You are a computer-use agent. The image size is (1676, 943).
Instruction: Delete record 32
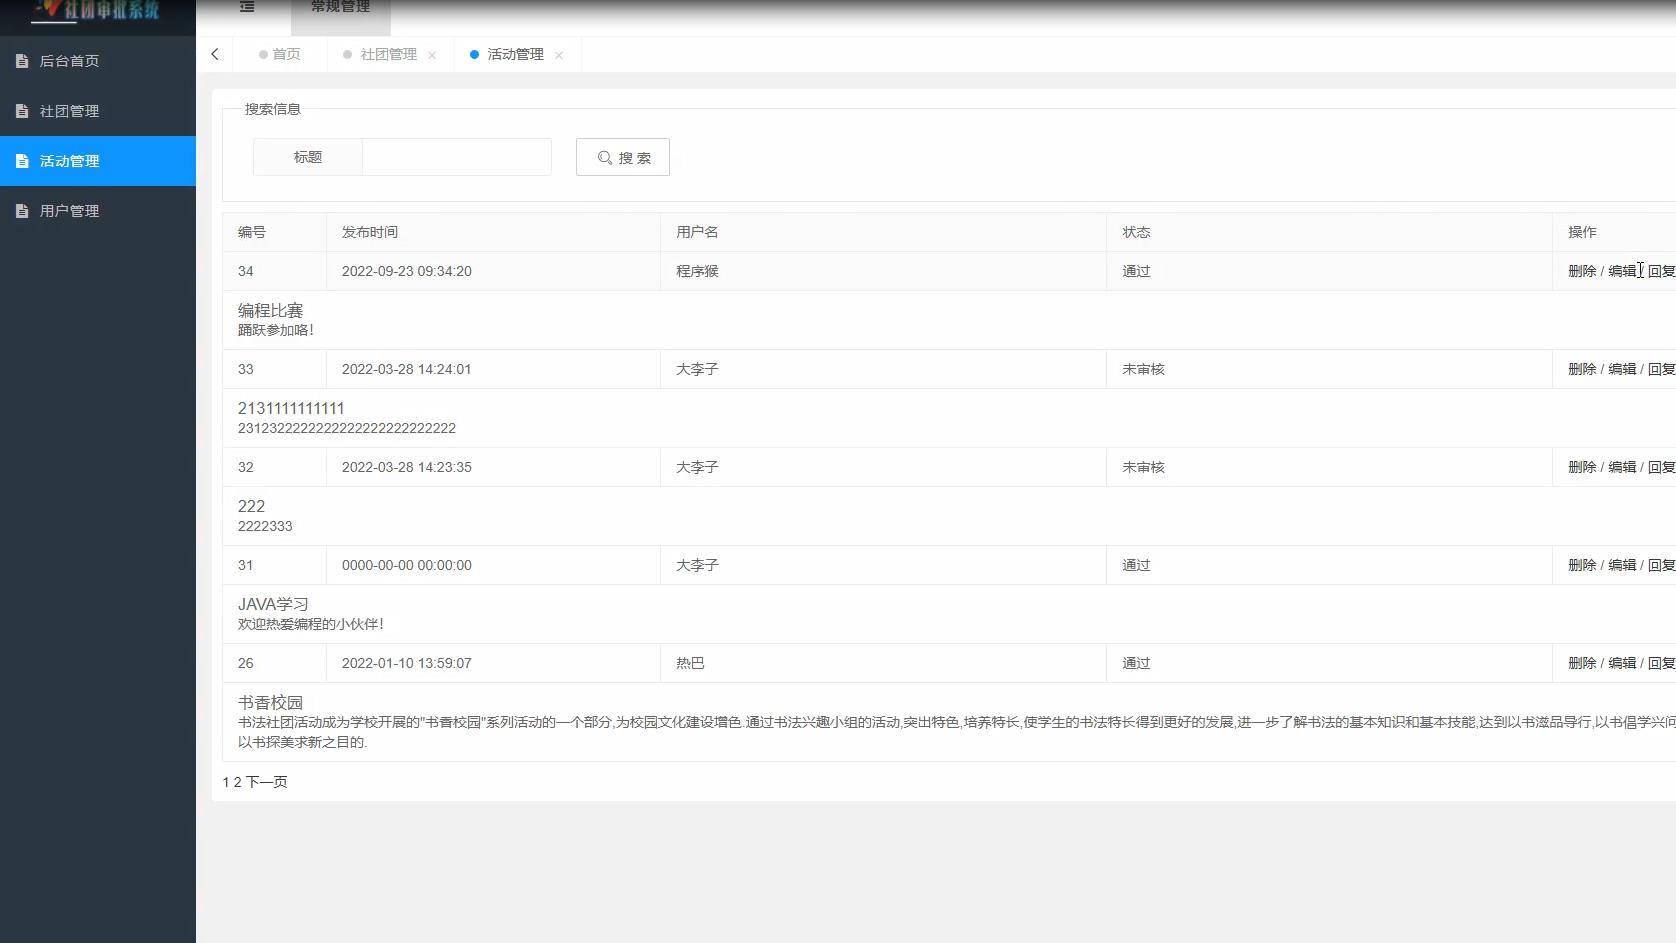[1582, 467]
